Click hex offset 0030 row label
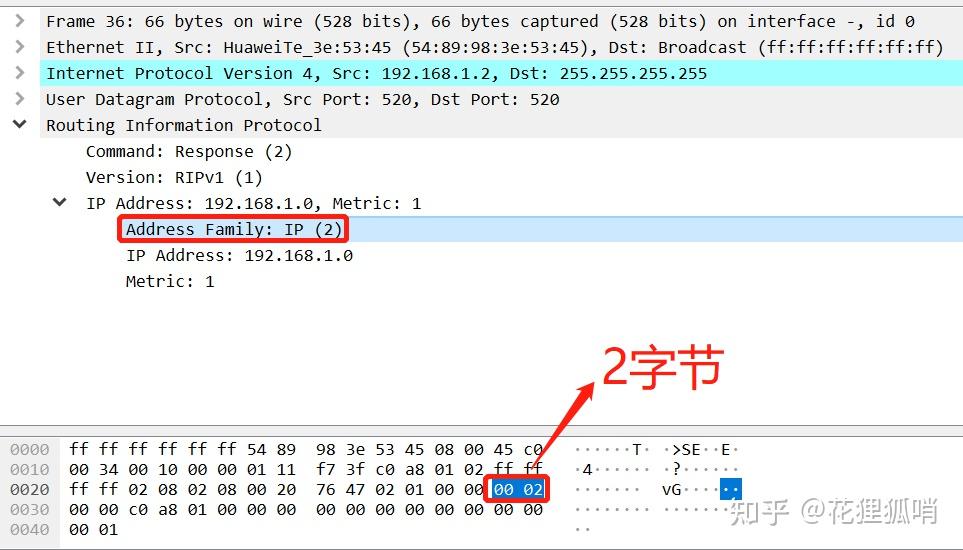Image resolution: width=963 pixels, height=550 pixels. tap(29, 509)
